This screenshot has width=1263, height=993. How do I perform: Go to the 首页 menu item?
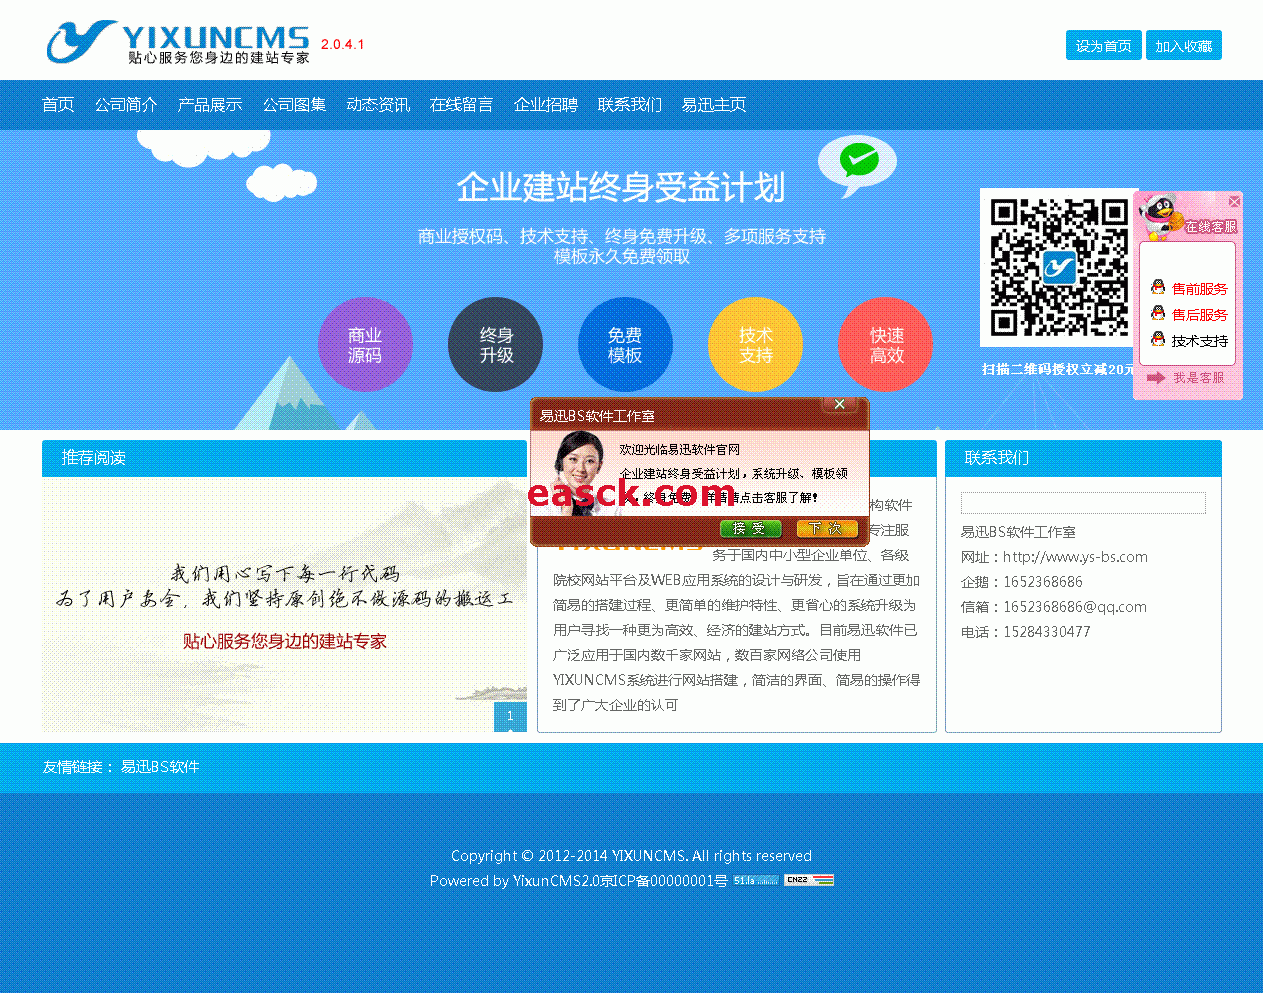pyautogui.click(x=58, y=105)
